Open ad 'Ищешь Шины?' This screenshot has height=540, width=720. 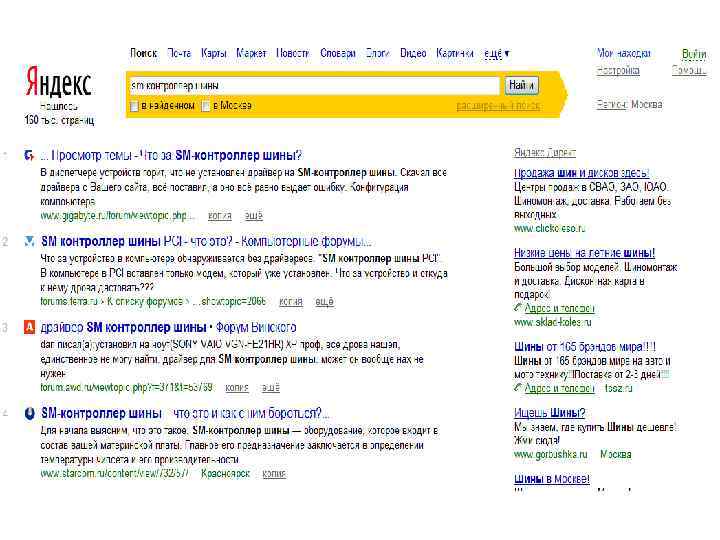click(549, 413)
